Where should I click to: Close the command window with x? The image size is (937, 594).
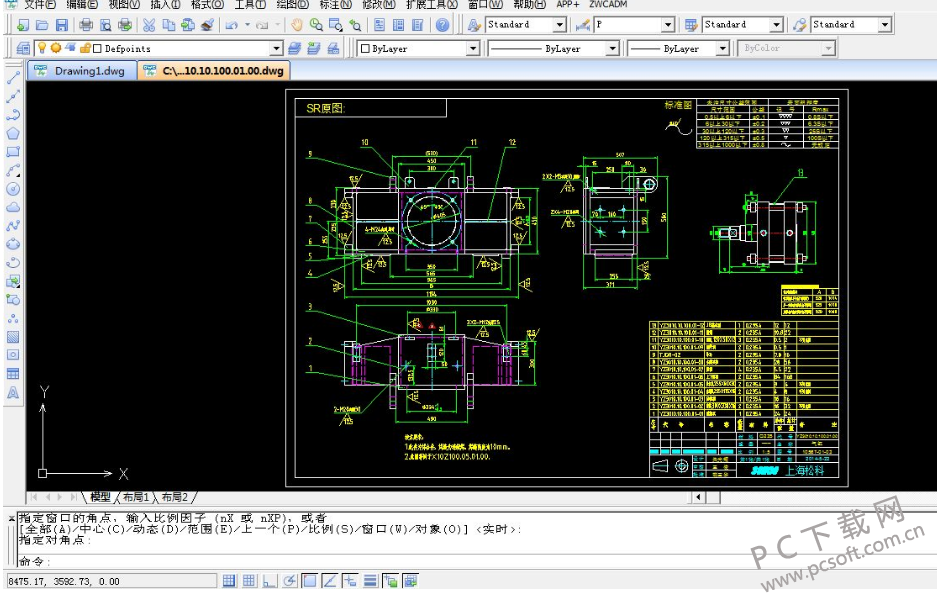[x=11, y=519]
